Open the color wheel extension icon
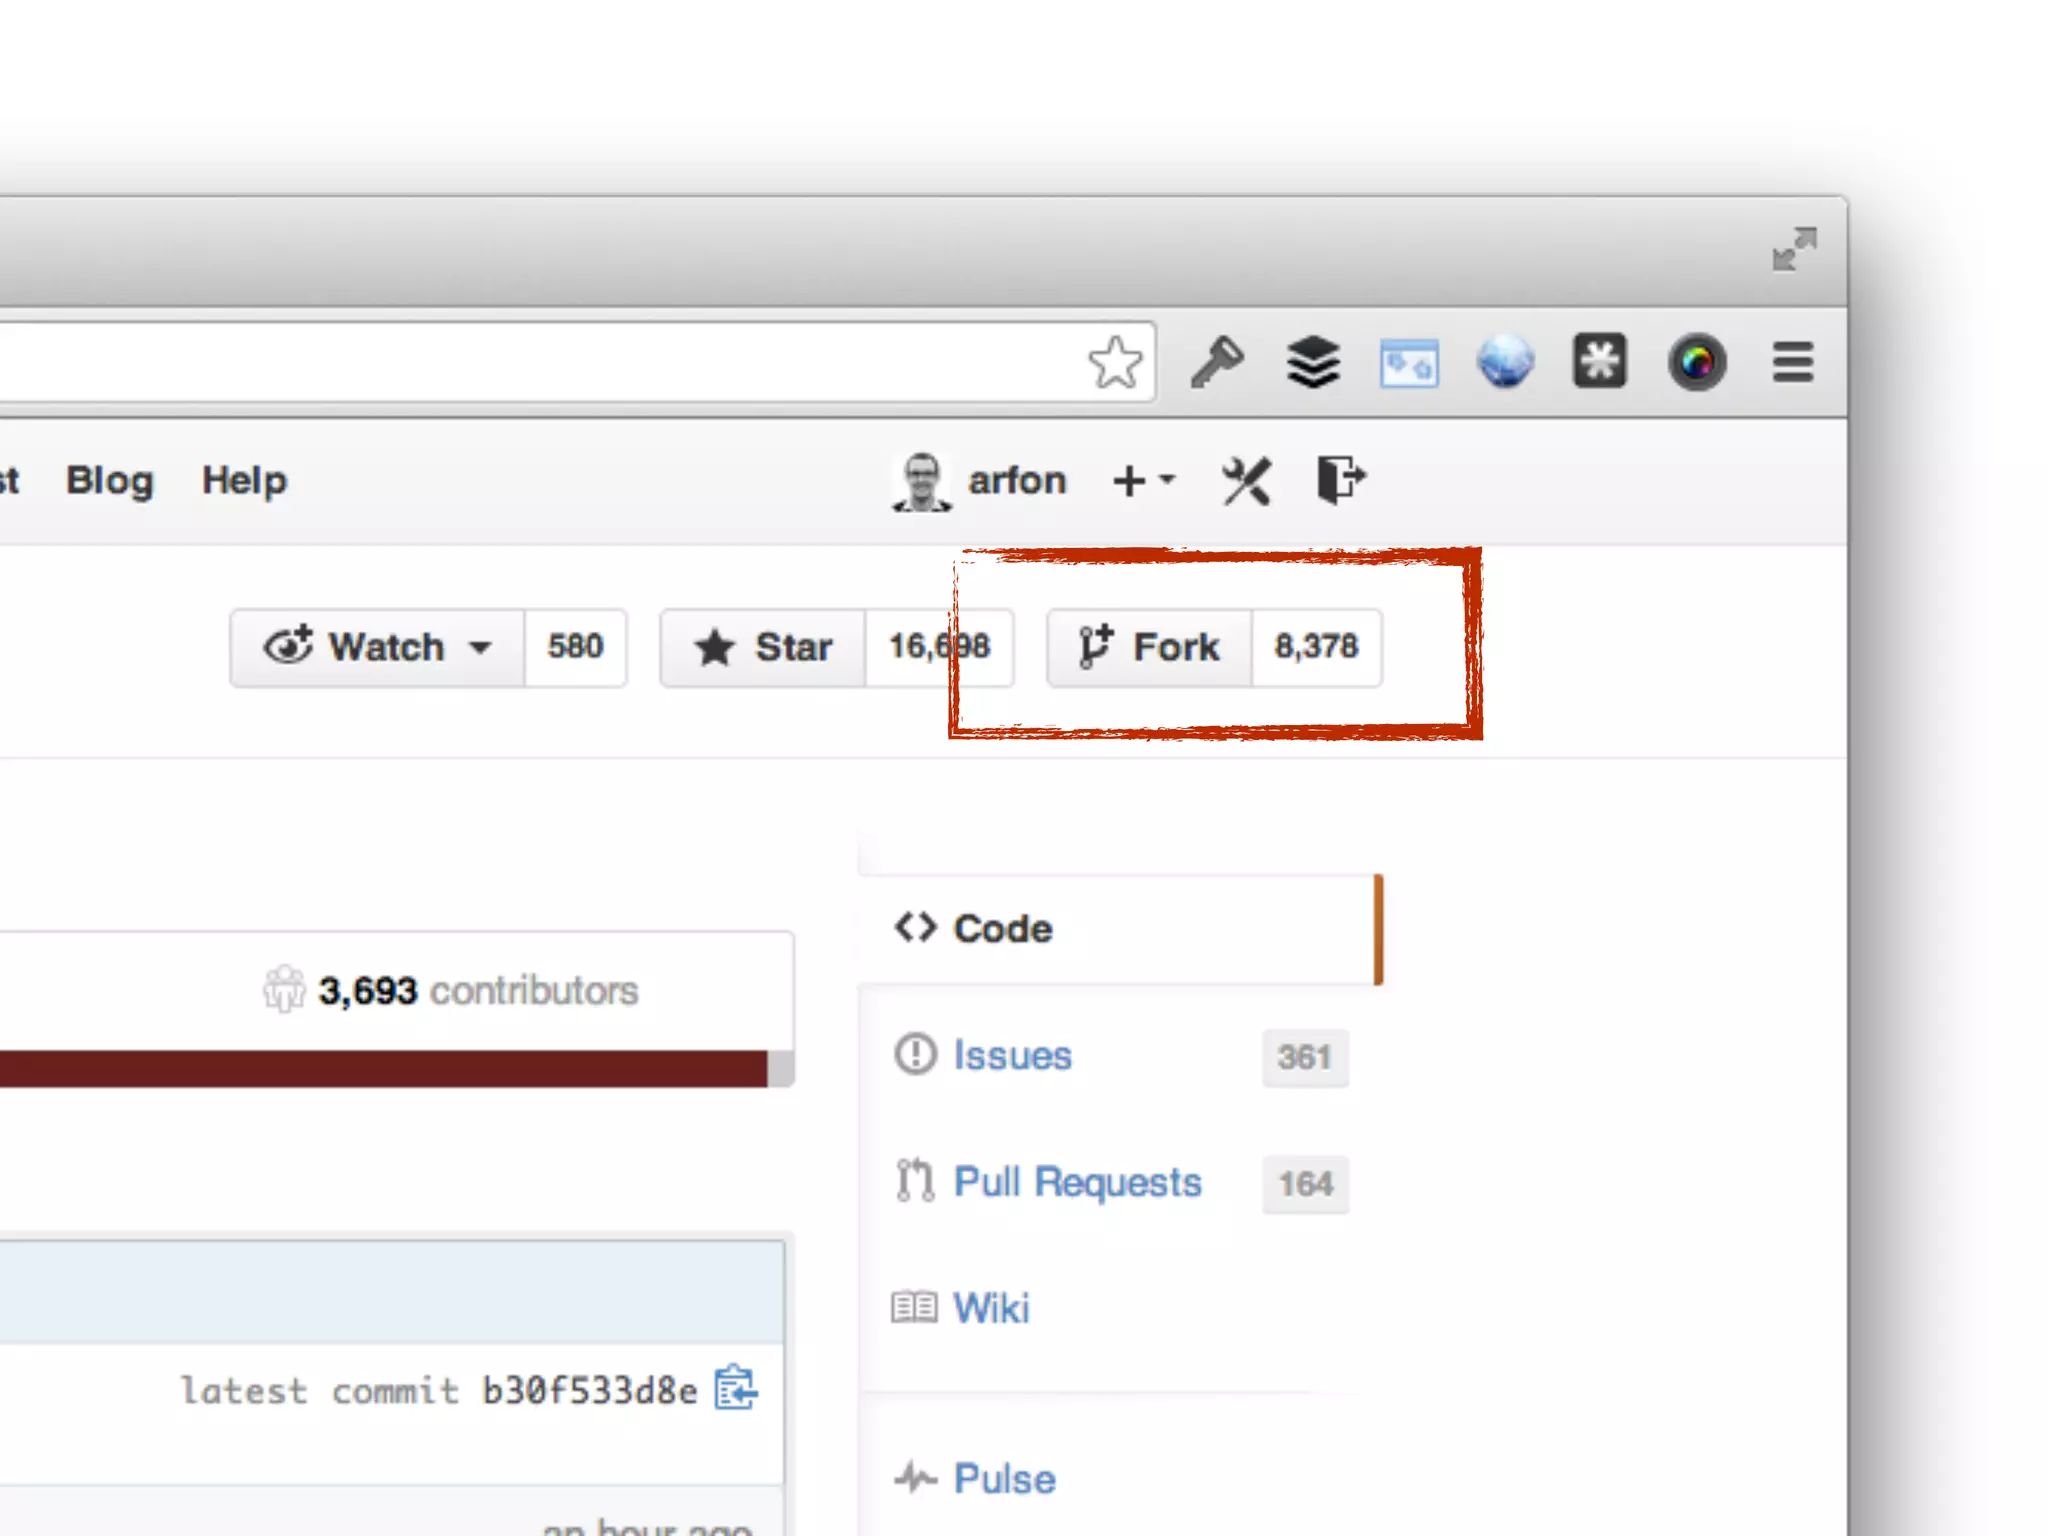 point(1696,362)
